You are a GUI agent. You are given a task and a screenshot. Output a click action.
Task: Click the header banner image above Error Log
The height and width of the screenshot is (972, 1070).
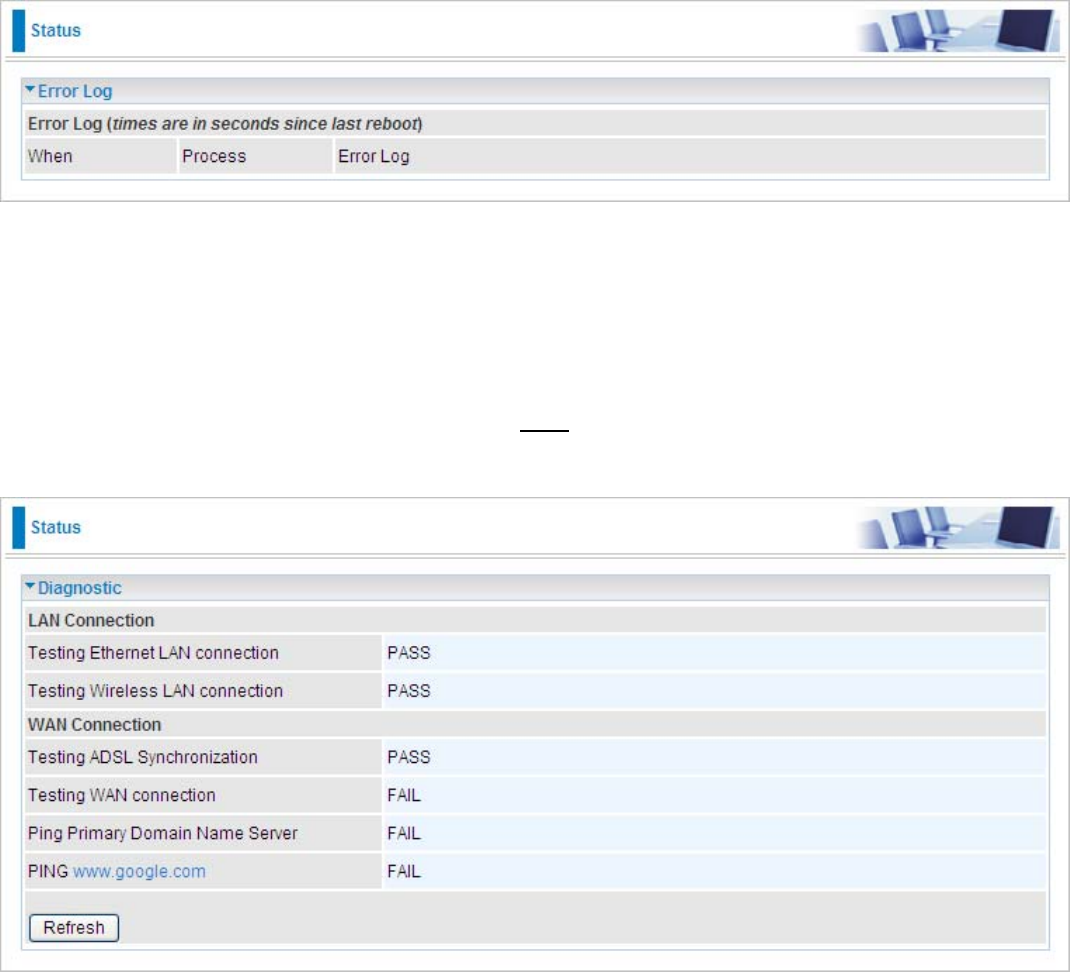pos(958,30)
